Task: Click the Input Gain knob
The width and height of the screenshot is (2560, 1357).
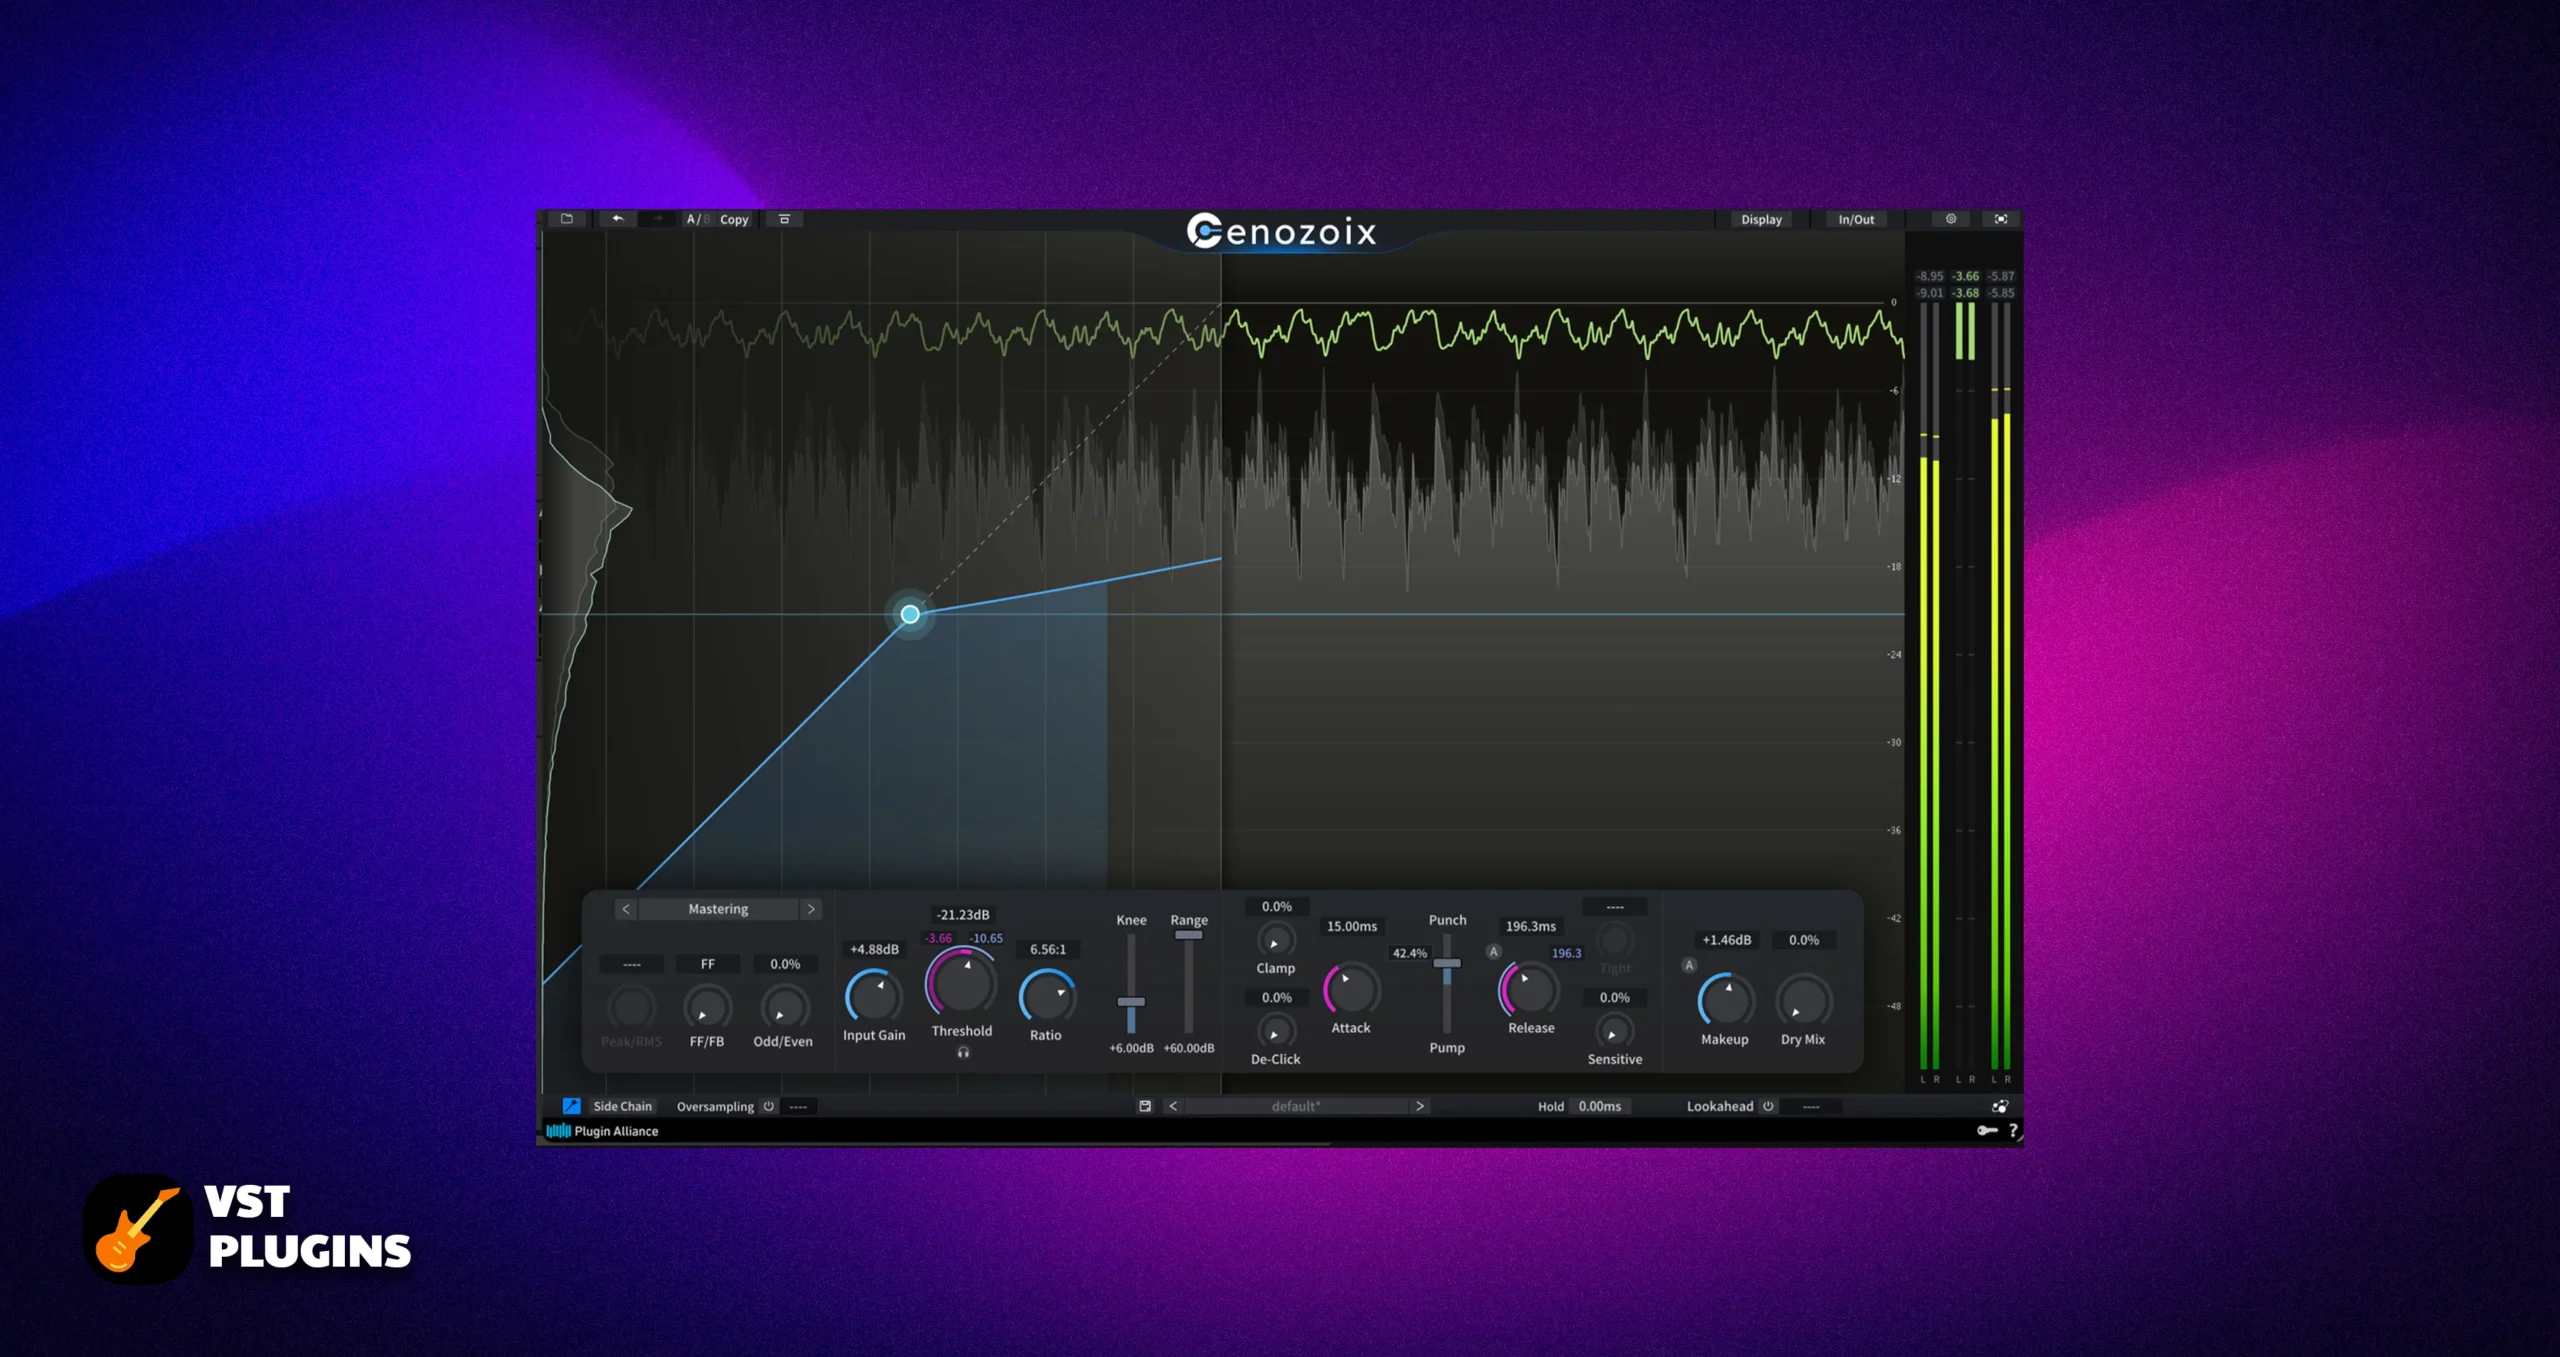Action: pyautogui.click(x=873, y=997)
